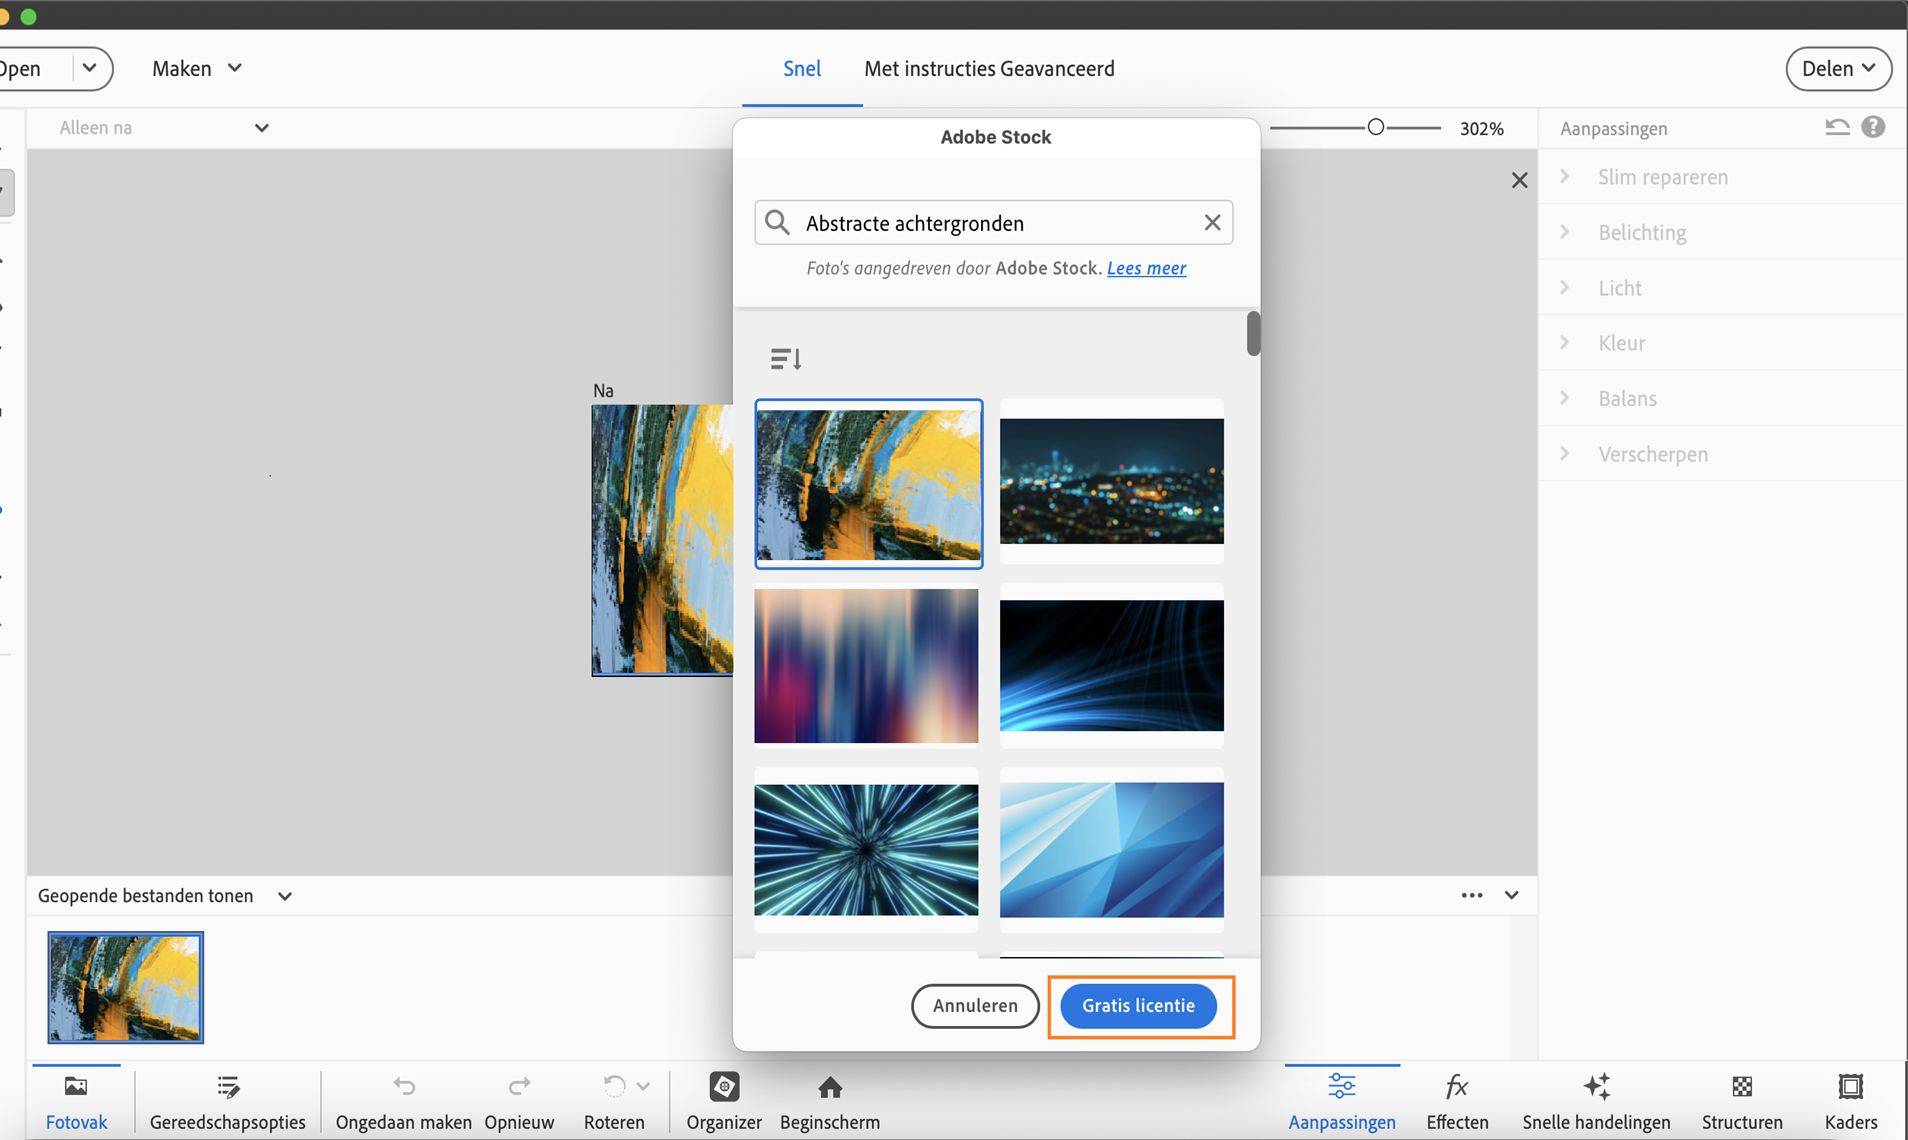Expand the Kleur adjustment section
This screenshot has height=1140, width=1908.
[x=1621, y=343]
